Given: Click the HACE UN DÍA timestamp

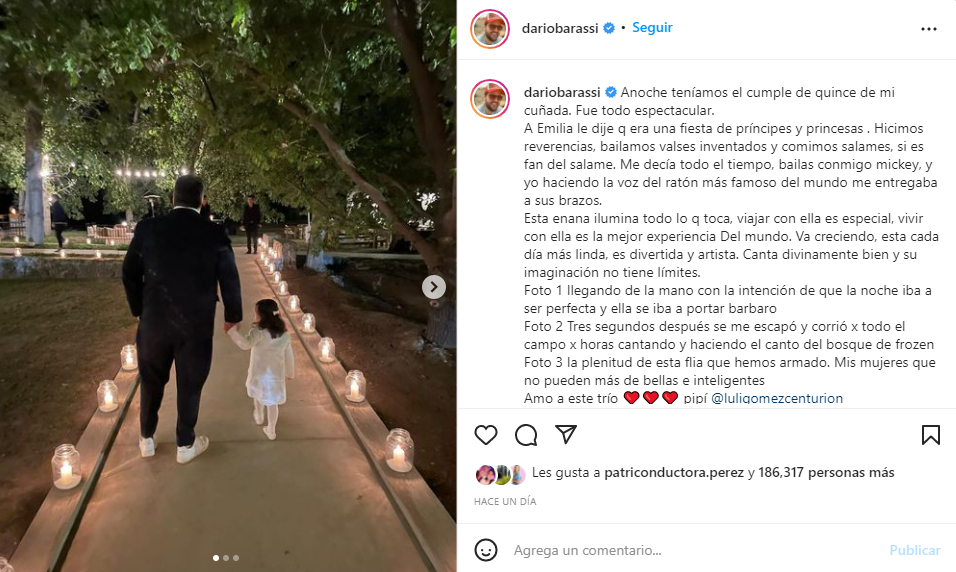Looking at the screenshot, I should 505,501.
